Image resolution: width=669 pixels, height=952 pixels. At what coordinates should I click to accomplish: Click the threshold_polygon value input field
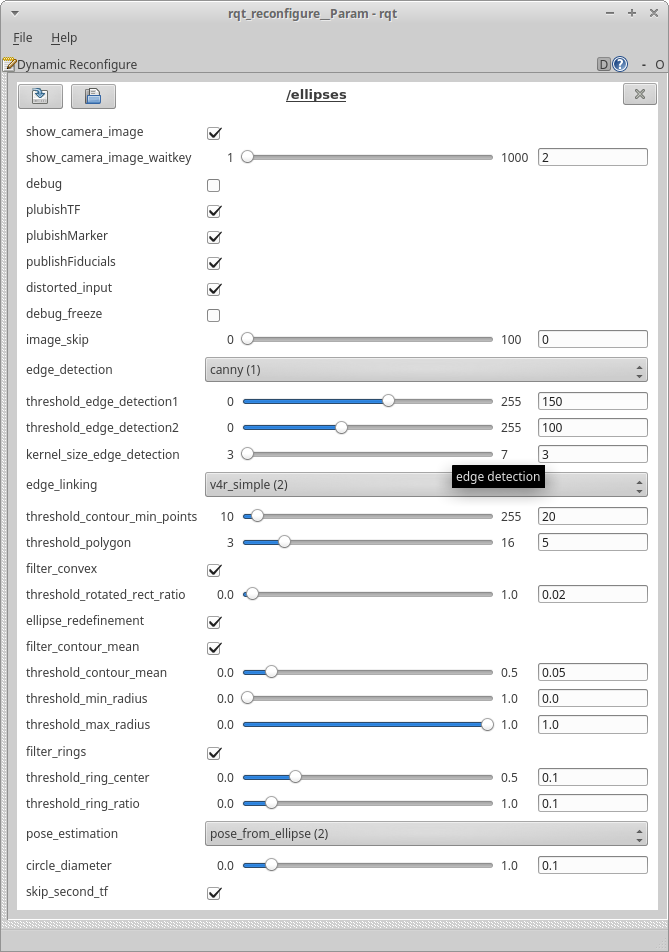(x=592, y=543)
